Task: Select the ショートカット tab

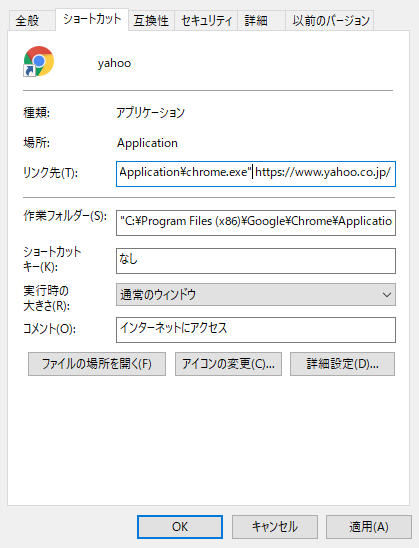Action: tap(92, 19)
